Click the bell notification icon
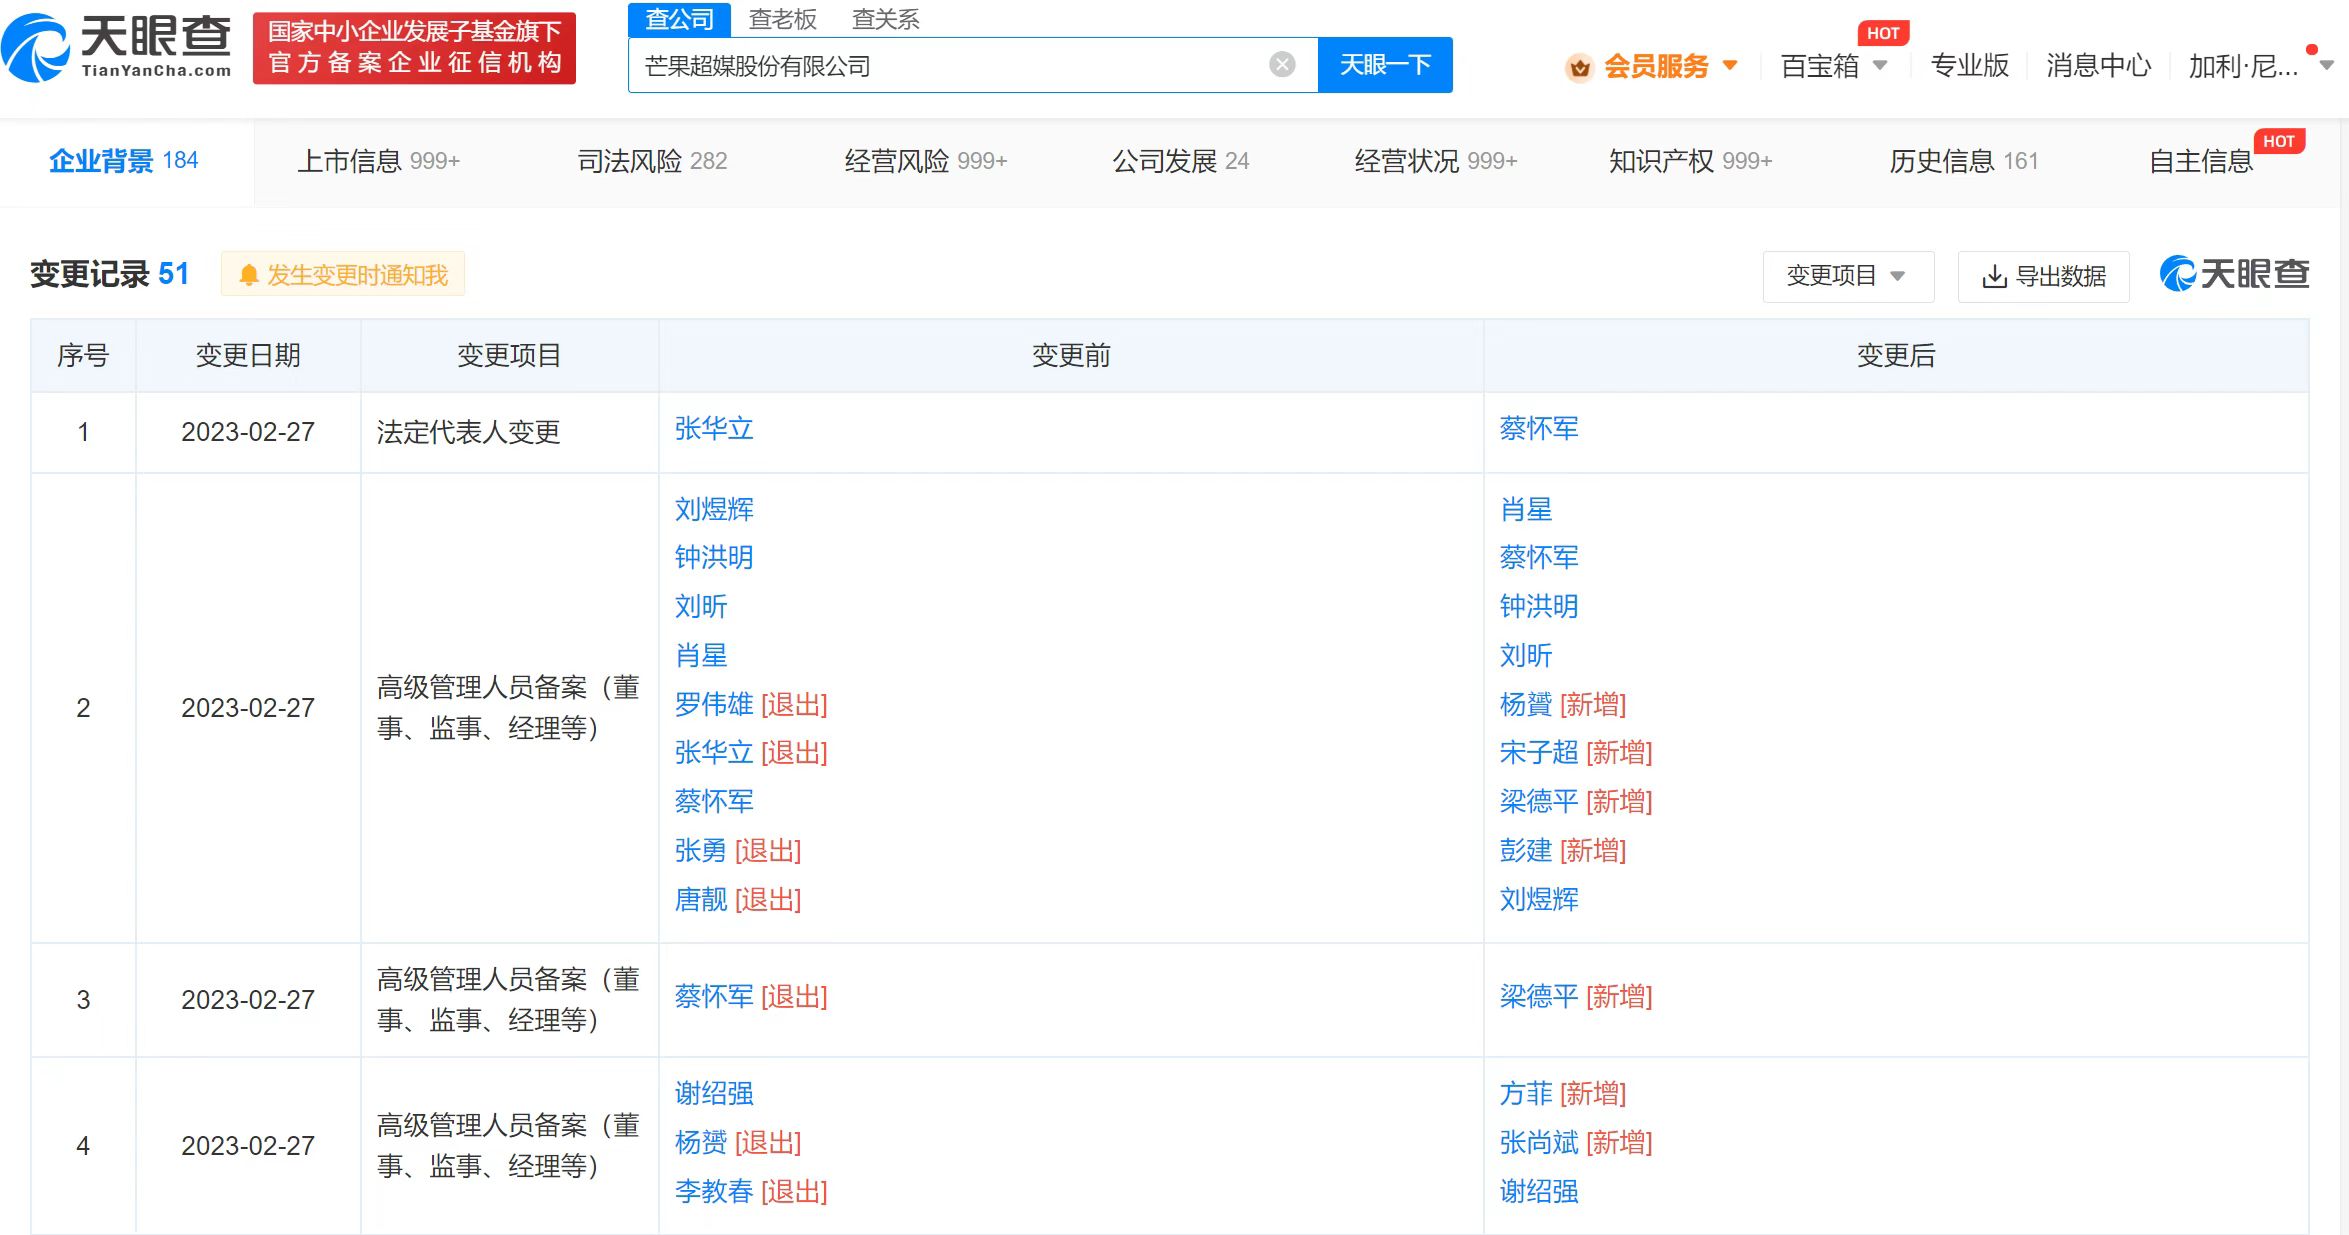 249,275
